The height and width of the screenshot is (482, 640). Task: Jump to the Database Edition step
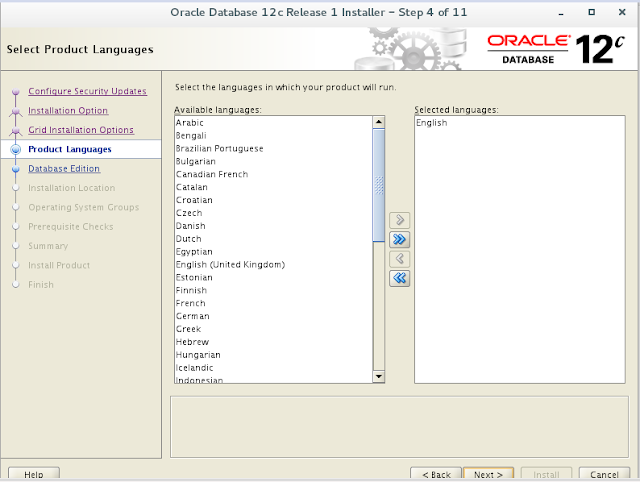[64, 169]
